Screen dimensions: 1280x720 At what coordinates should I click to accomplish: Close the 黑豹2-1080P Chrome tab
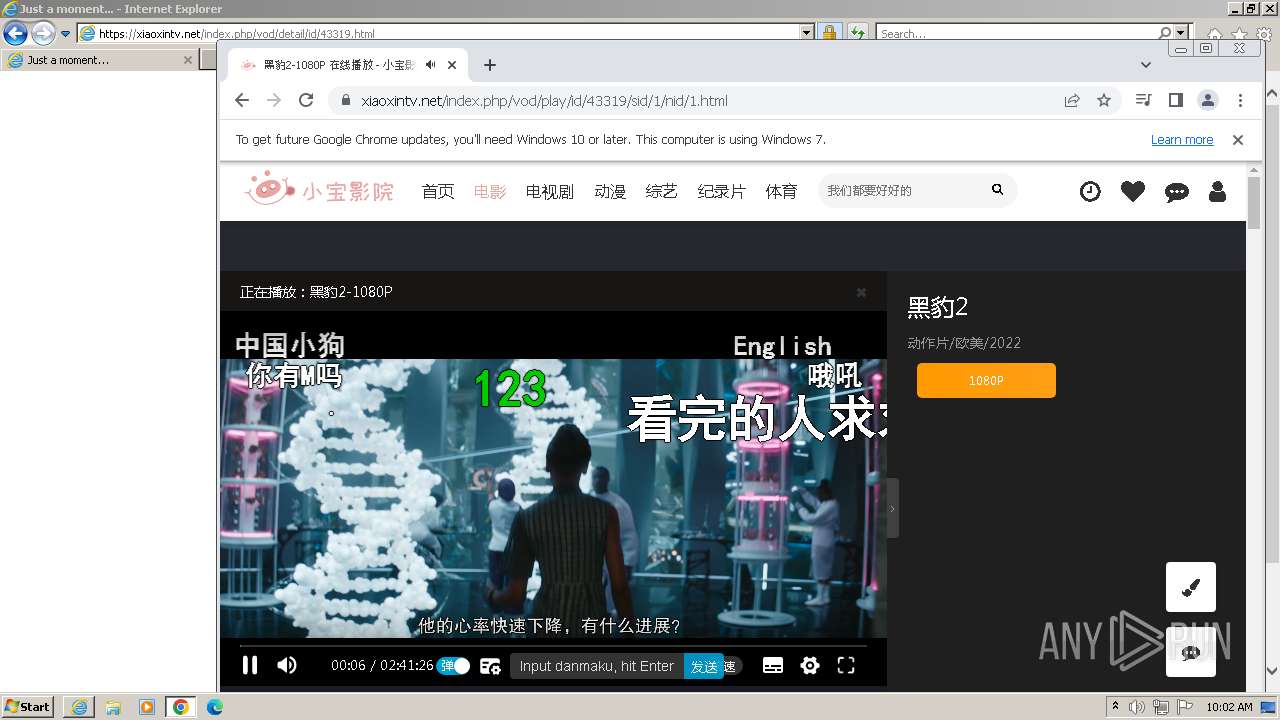452,65
